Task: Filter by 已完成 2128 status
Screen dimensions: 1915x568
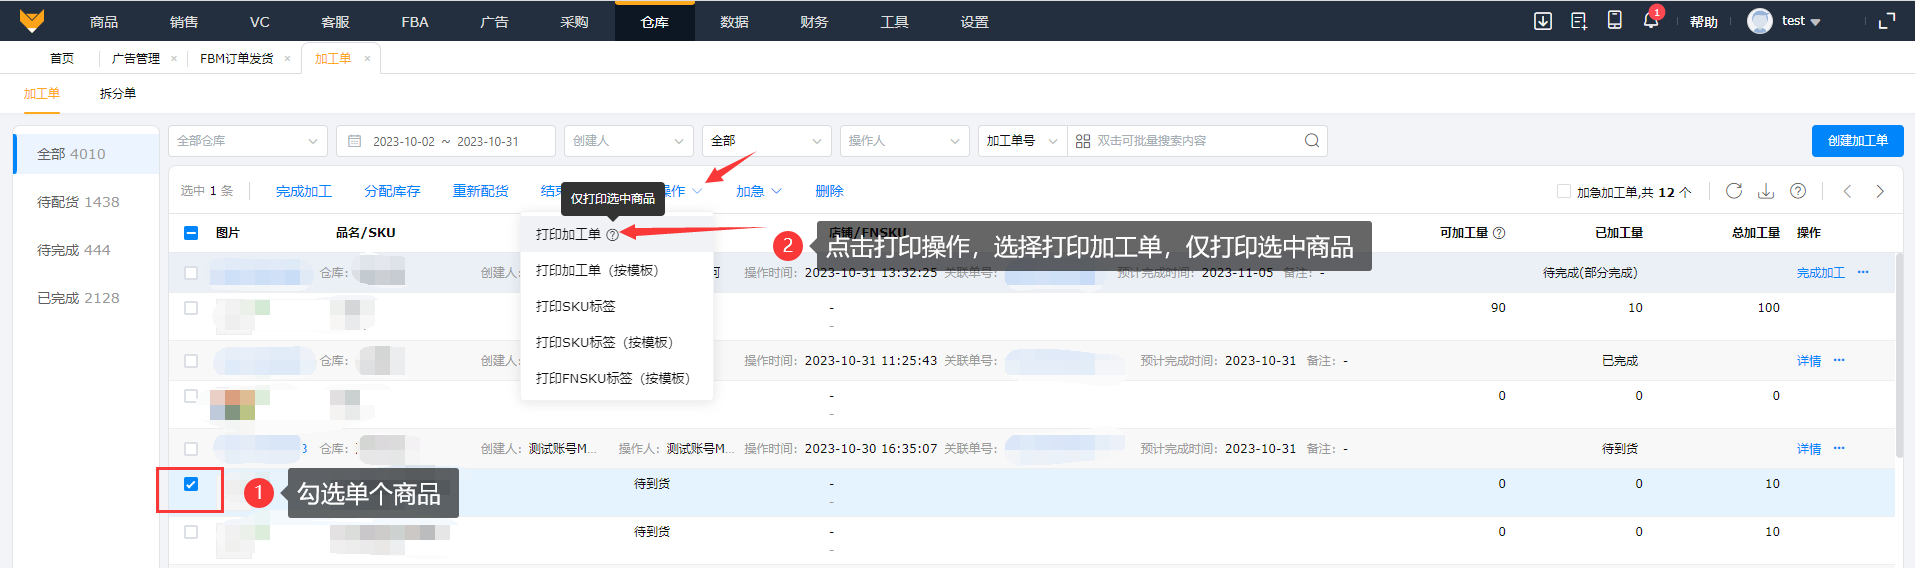Action: pyautogui.click(x=78, y=298)
